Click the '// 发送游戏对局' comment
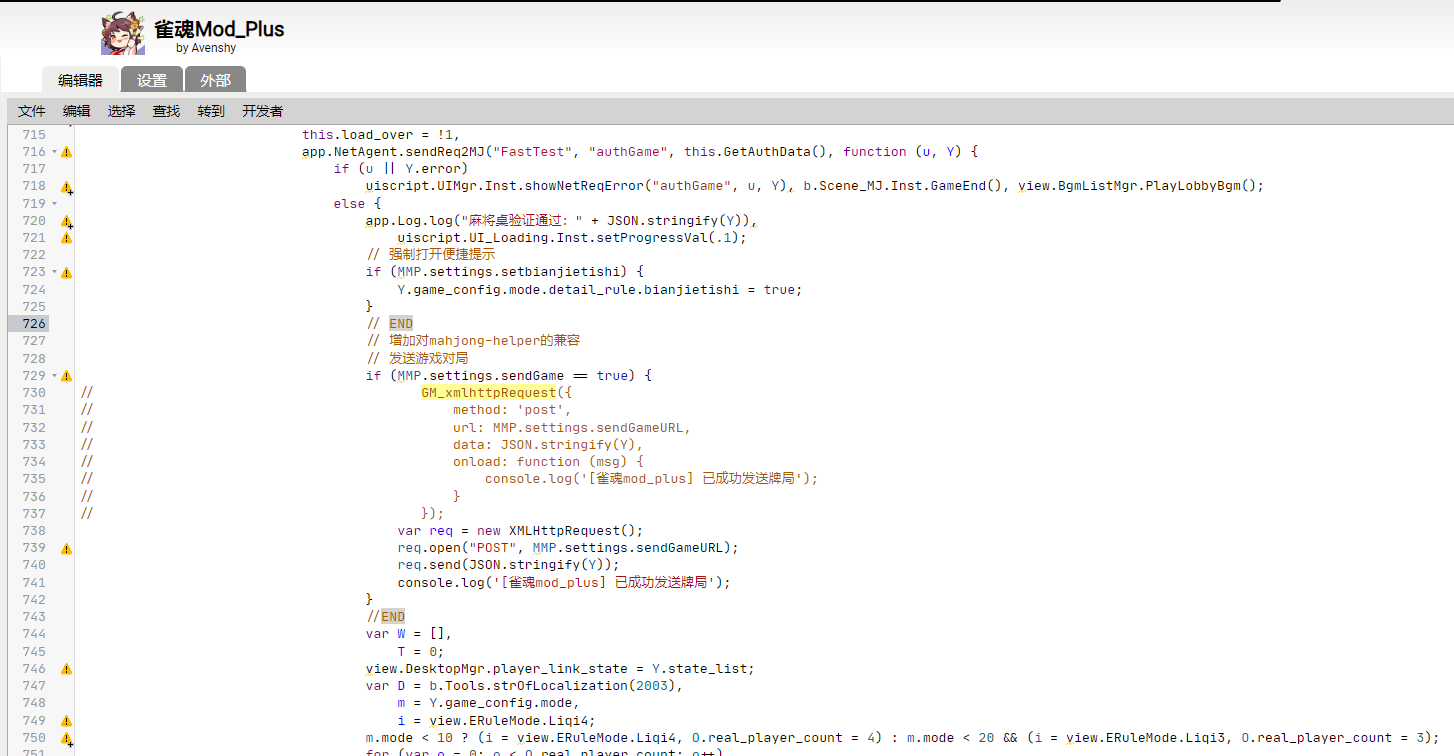The height and width of the screenshot is (756, 1454). pyautogui.click(x=417, y=358)
